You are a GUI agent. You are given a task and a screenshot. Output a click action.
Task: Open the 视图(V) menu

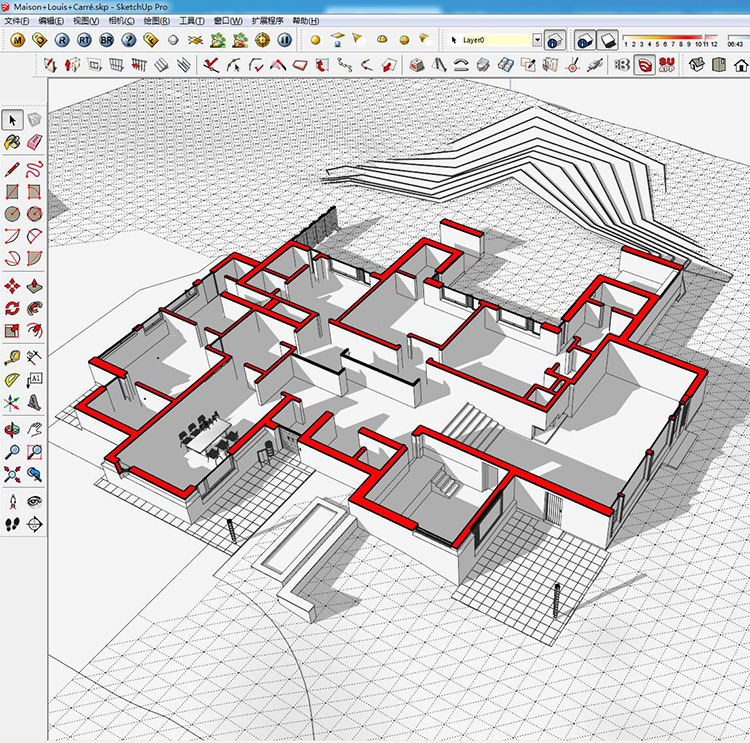[x=86, y=21]
